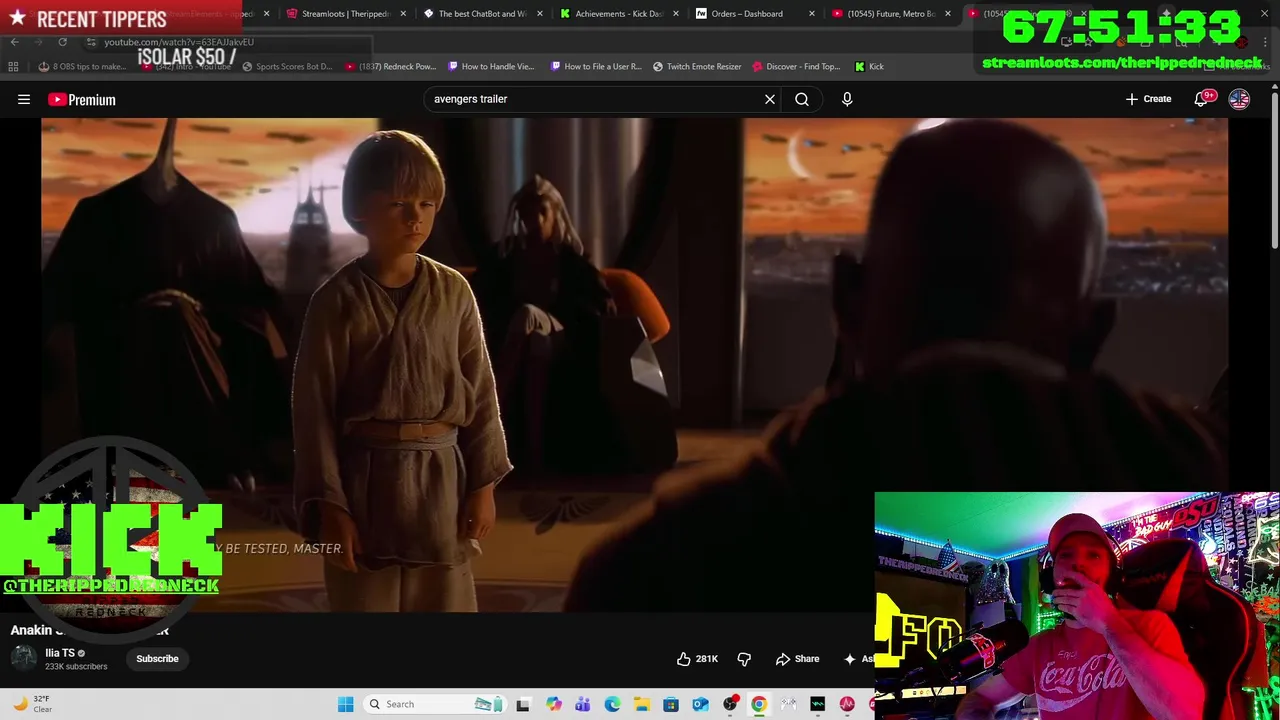Share the video
The height and width of the screenshot is (720, 1280).
coord(797,659)
